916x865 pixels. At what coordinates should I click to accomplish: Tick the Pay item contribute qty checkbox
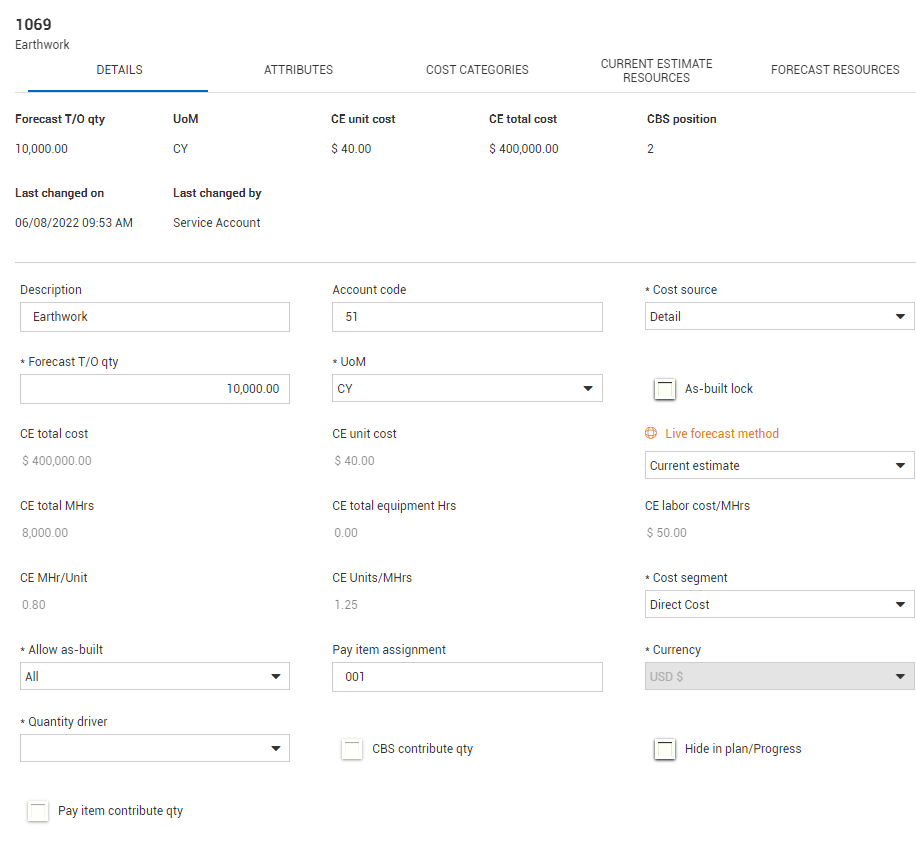[38, 811]
